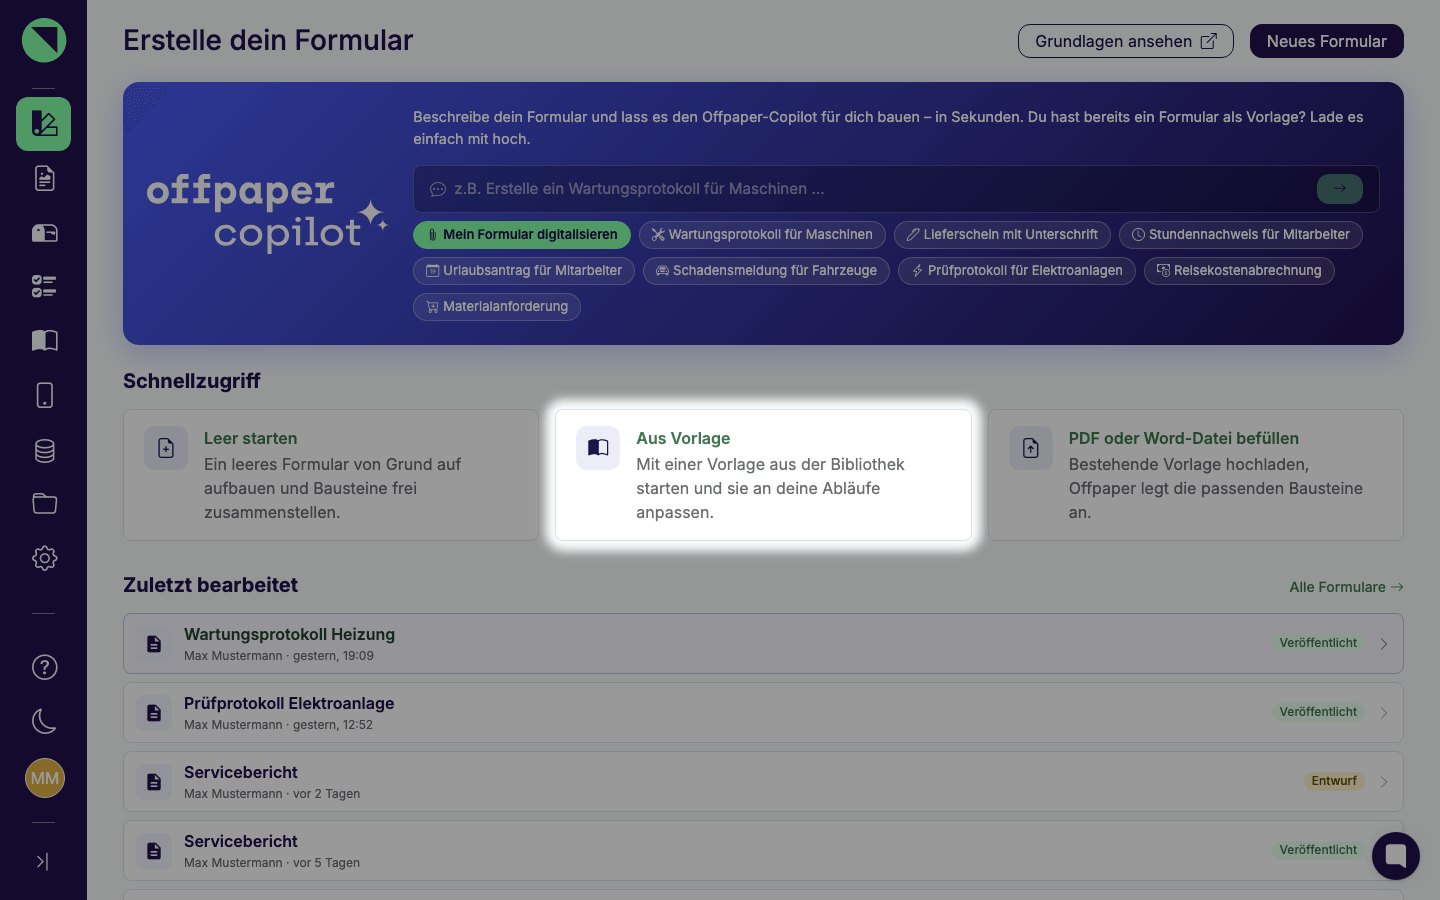Open the database sidebar icon

click(44, 450)
